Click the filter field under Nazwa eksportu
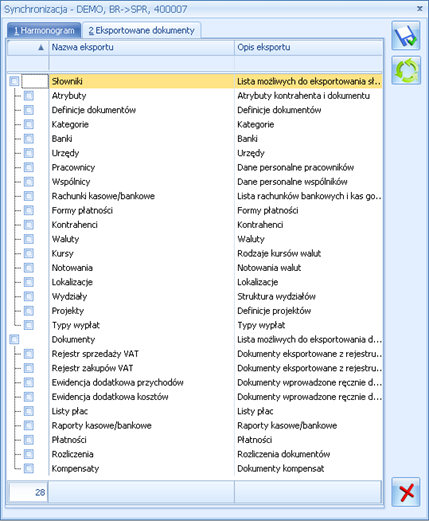This screenshot has width=429, height=521. [x=142, y=63]
